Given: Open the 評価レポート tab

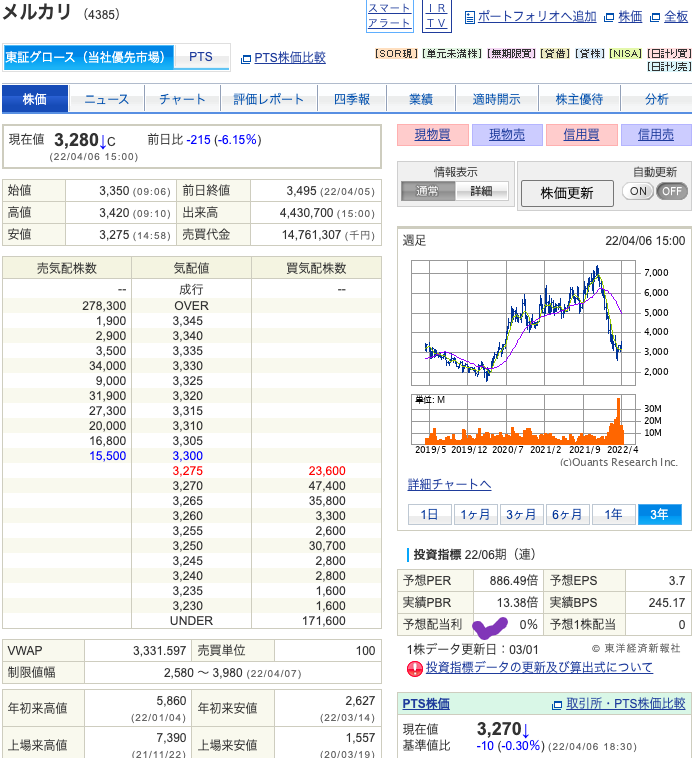Looking at the screenshot, I should [269, 99].
